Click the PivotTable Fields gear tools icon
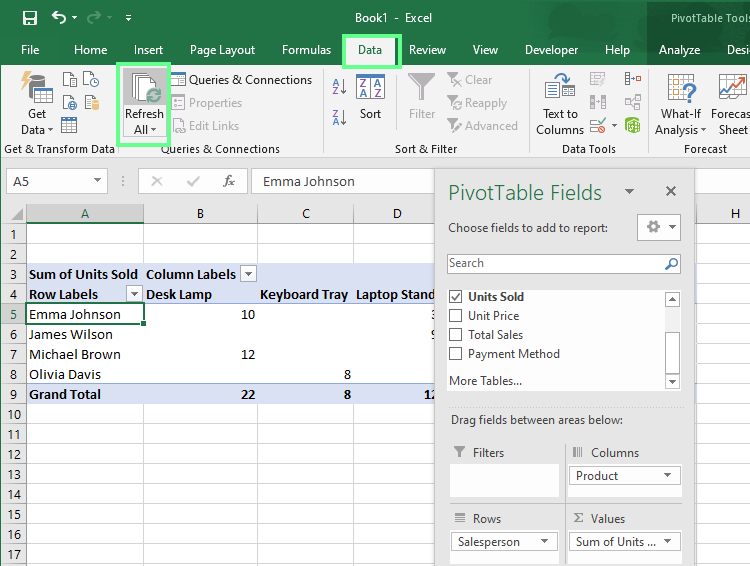The height and width of the screenshot is (566, 750). [x=653, y=227]
